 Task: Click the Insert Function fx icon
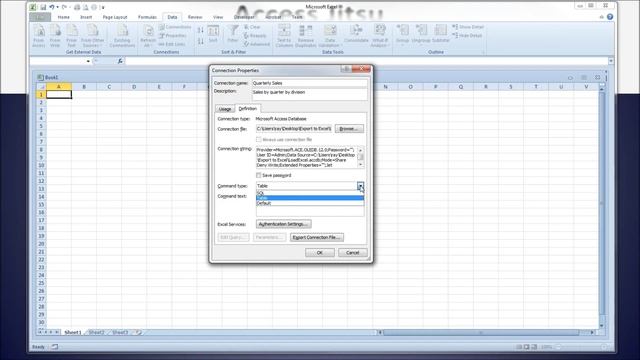(120, 61)
